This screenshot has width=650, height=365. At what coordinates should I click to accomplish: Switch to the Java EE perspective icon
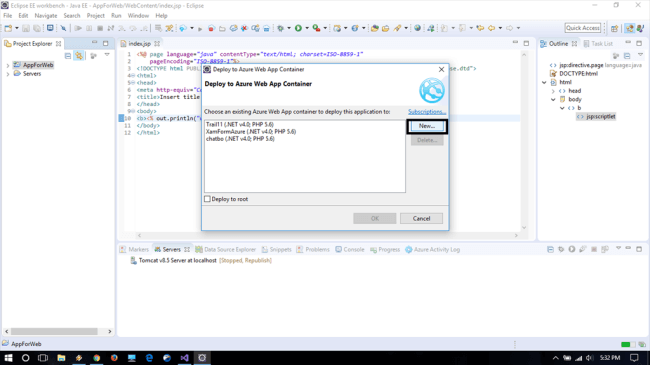(630, 28)
